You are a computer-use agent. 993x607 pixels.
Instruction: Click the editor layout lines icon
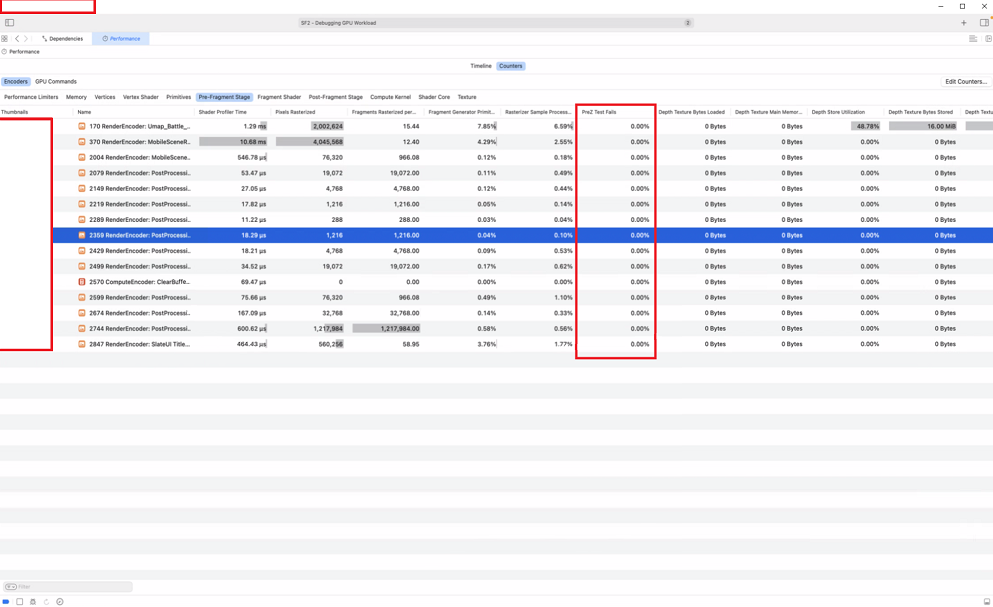(973, 39)
